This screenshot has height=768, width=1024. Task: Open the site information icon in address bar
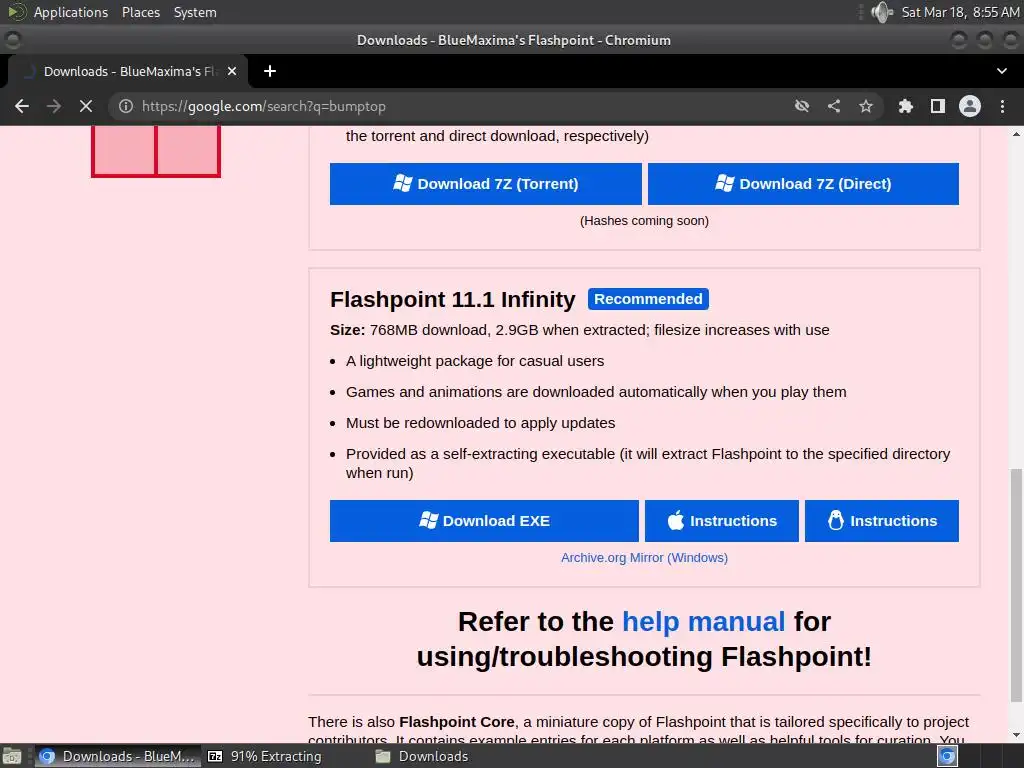125,106
